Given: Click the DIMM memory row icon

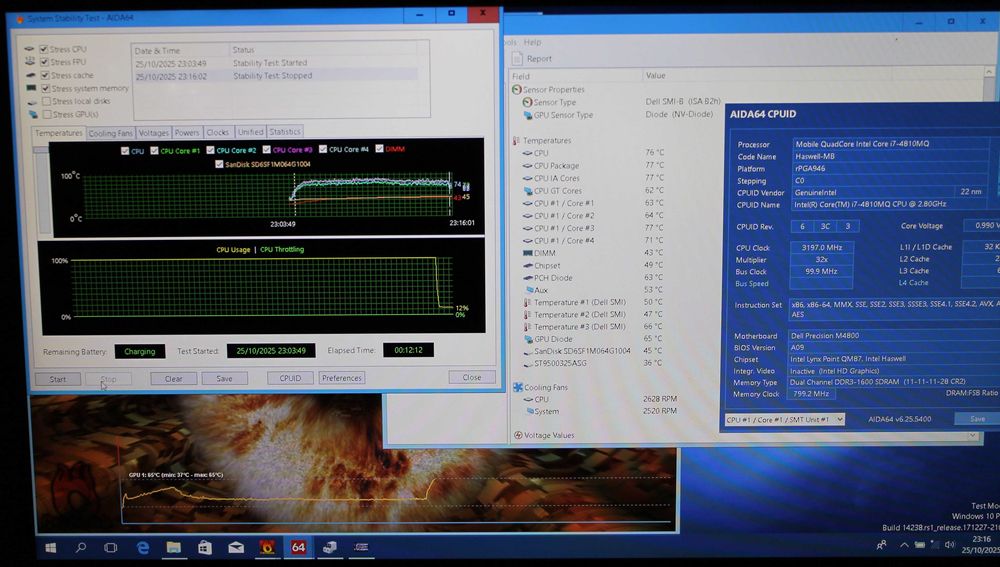Looking at the screenshot, I should point(527,253).
